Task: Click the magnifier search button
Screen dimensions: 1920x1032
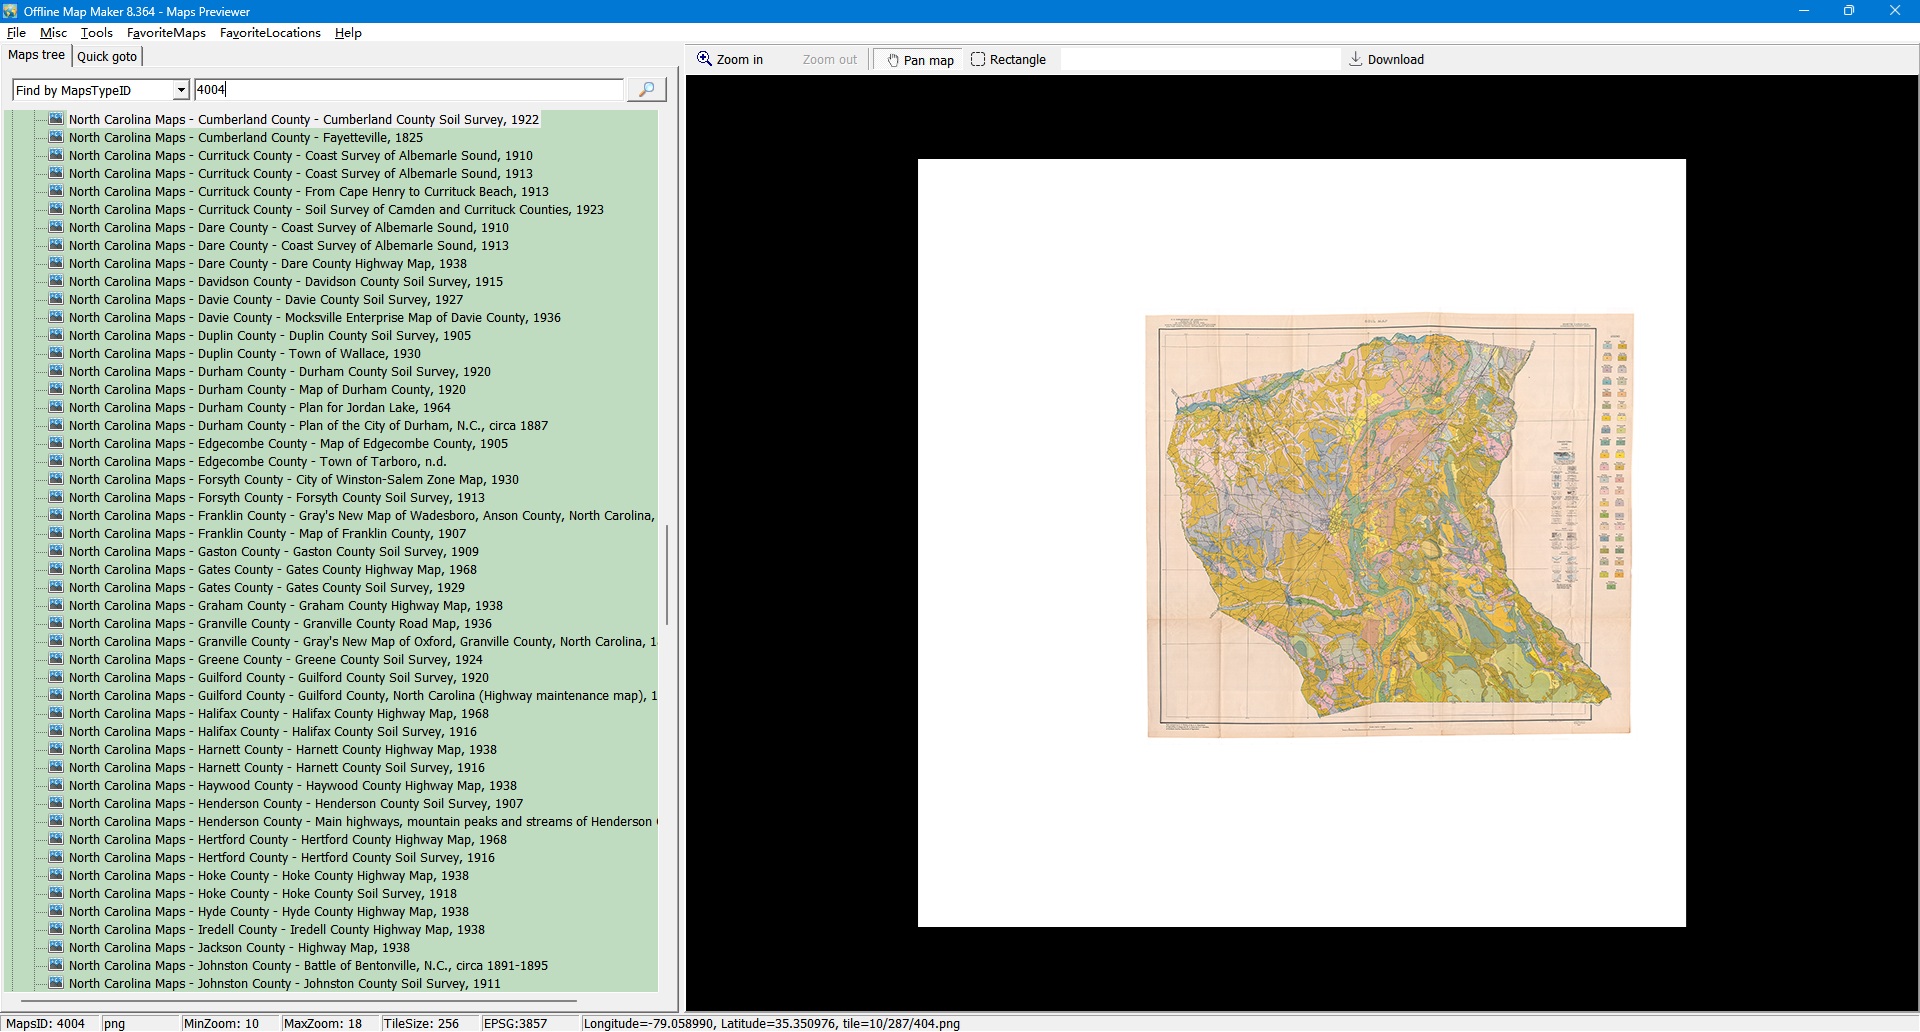Action: click(x=646, y=90)
